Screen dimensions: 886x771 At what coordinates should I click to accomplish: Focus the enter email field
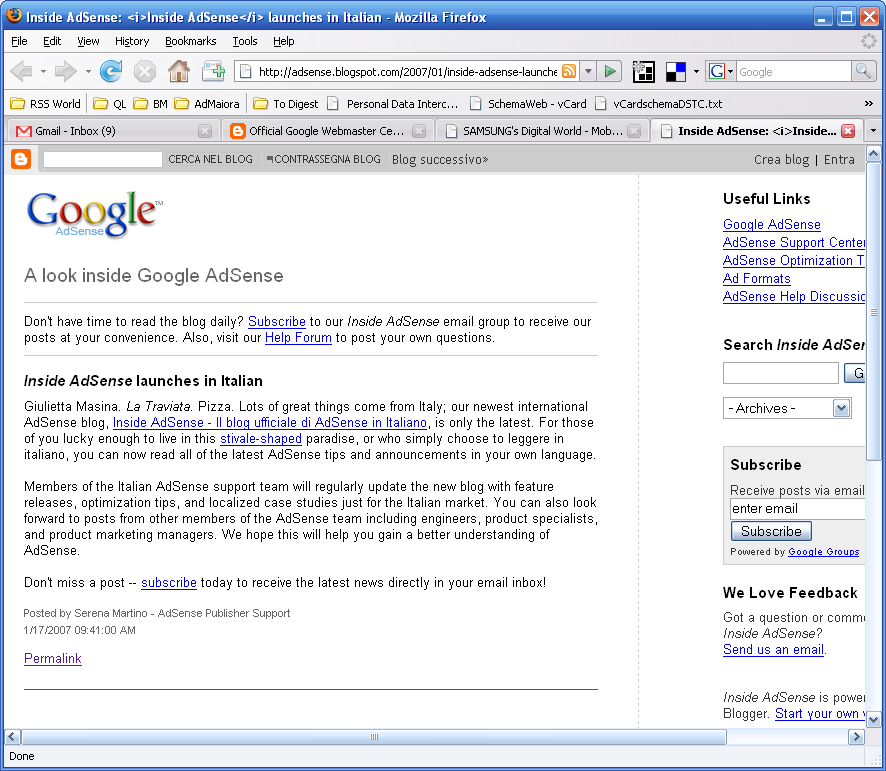pyautogui.click(x=797, y=509)
